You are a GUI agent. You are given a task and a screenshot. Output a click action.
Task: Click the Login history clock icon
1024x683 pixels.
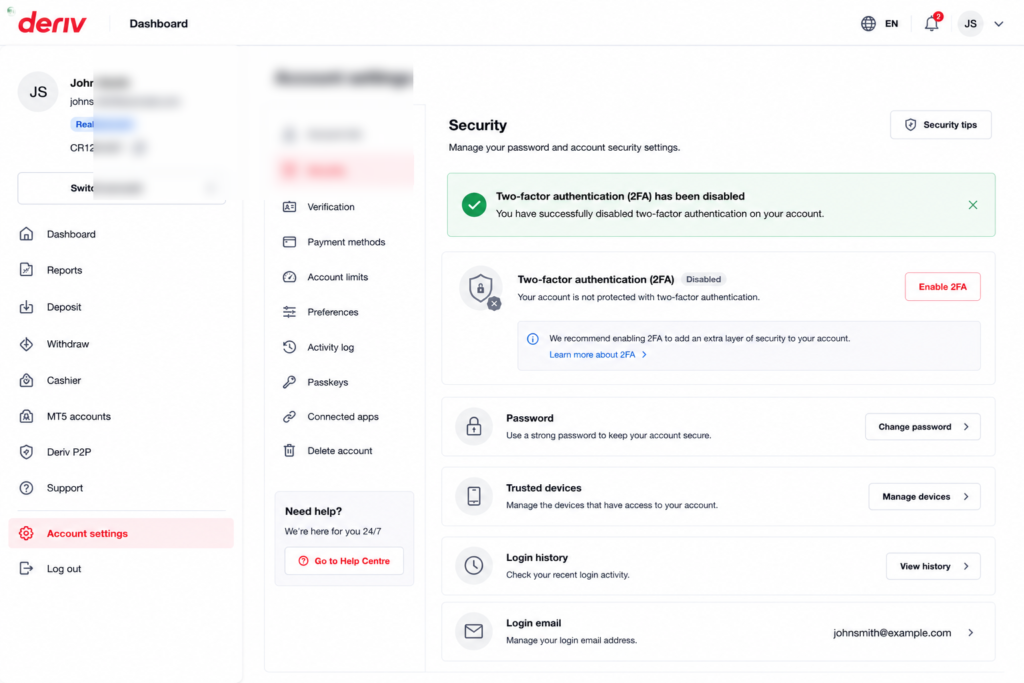pyautogui.click(x=473, y=565)
